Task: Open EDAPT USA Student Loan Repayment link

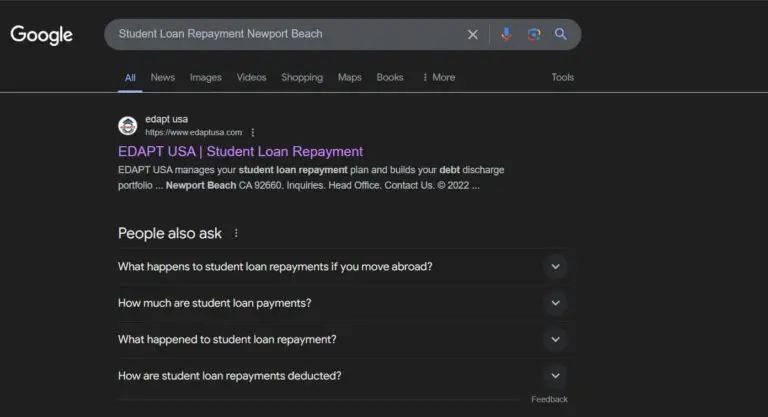Action: (x=240, y=151)
